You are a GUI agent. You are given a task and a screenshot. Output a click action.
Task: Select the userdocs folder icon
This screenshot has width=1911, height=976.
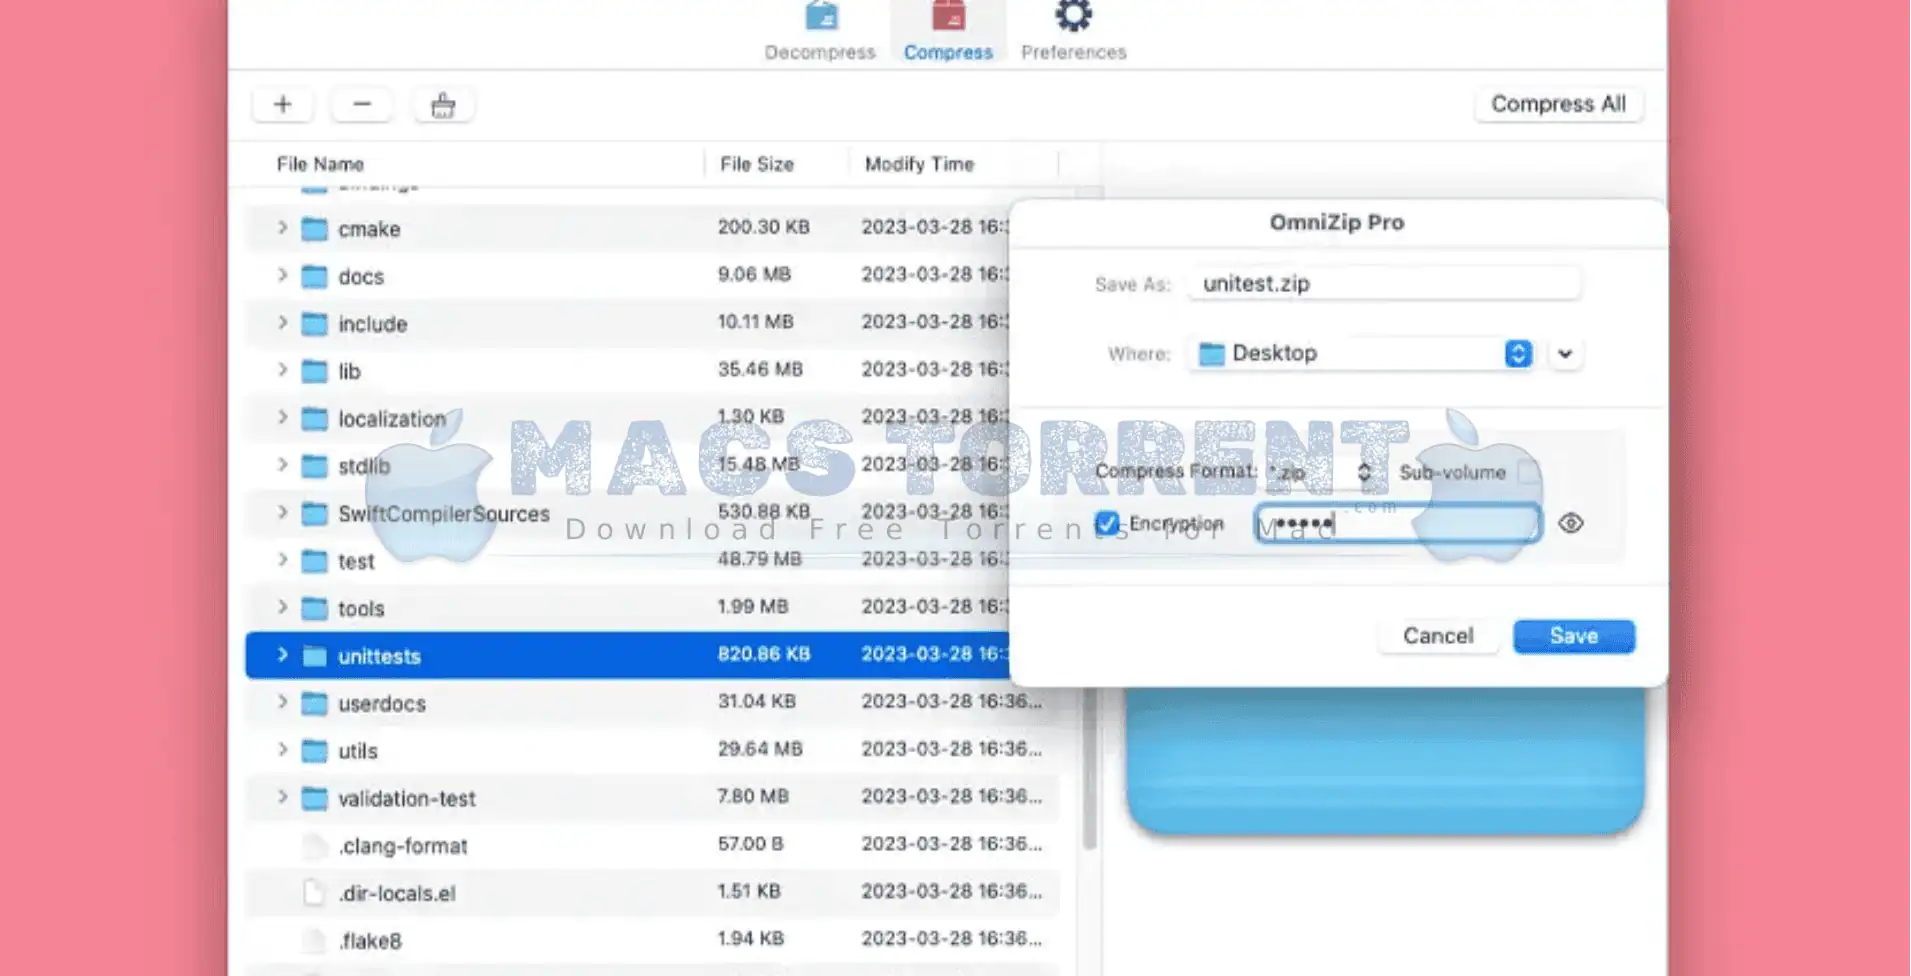click(314, 703)
